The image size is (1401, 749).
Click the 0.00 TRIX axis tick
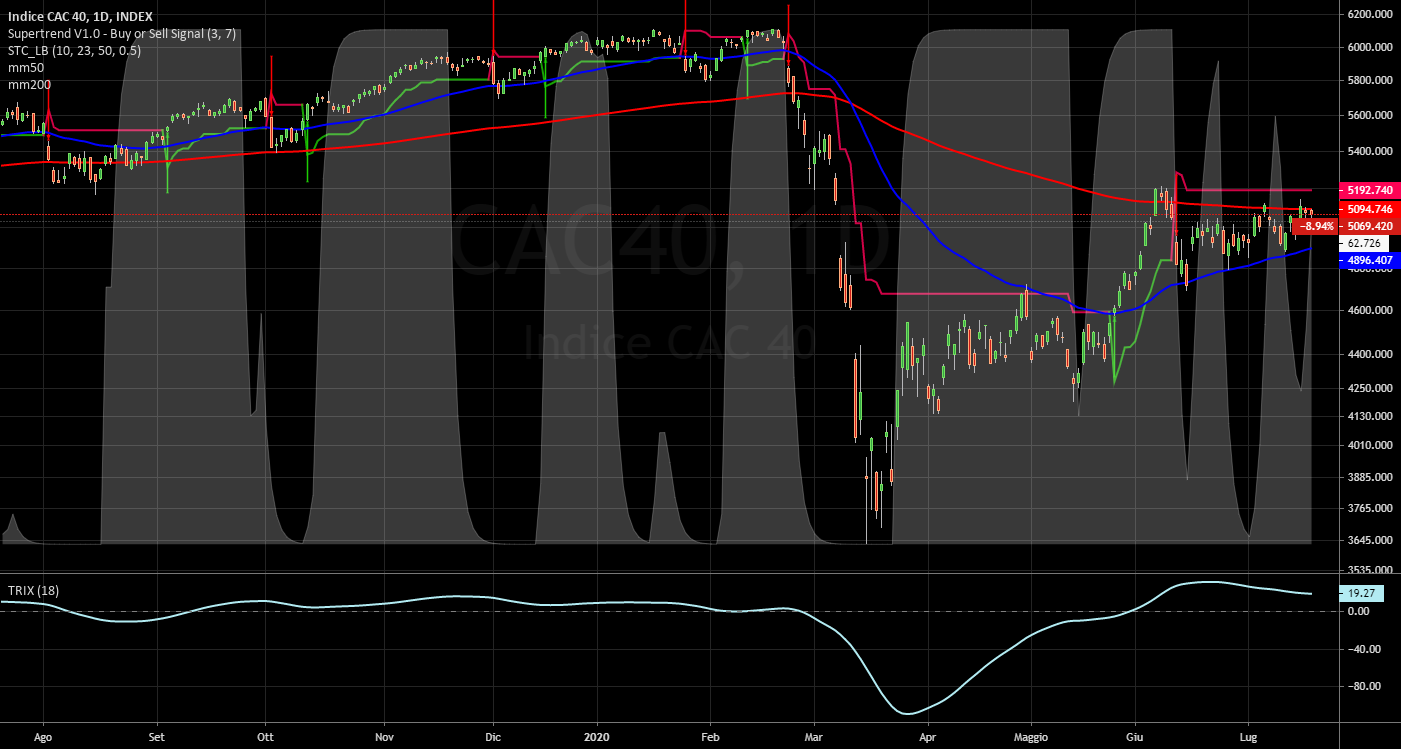click(1358, 611)
